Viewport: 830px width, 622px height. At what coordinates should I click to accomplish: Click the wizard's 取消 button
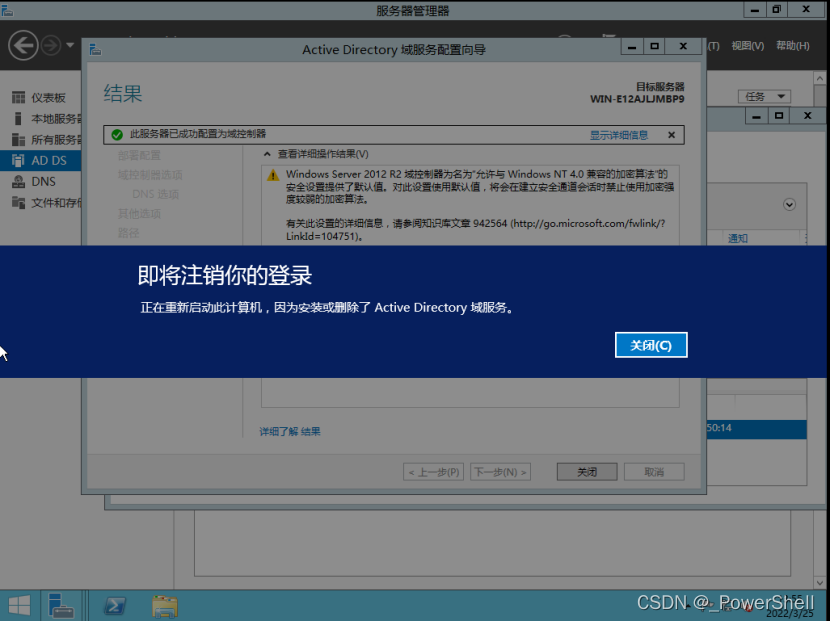(x=654, y=472)
